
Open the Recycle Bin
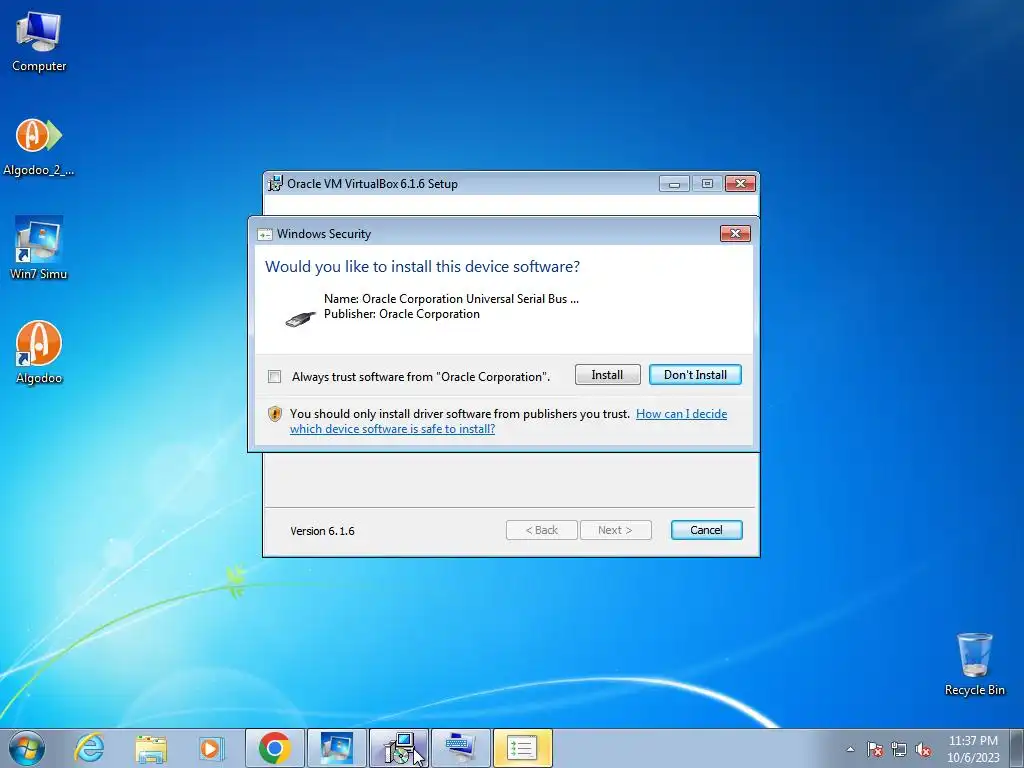tap(974, 664)
